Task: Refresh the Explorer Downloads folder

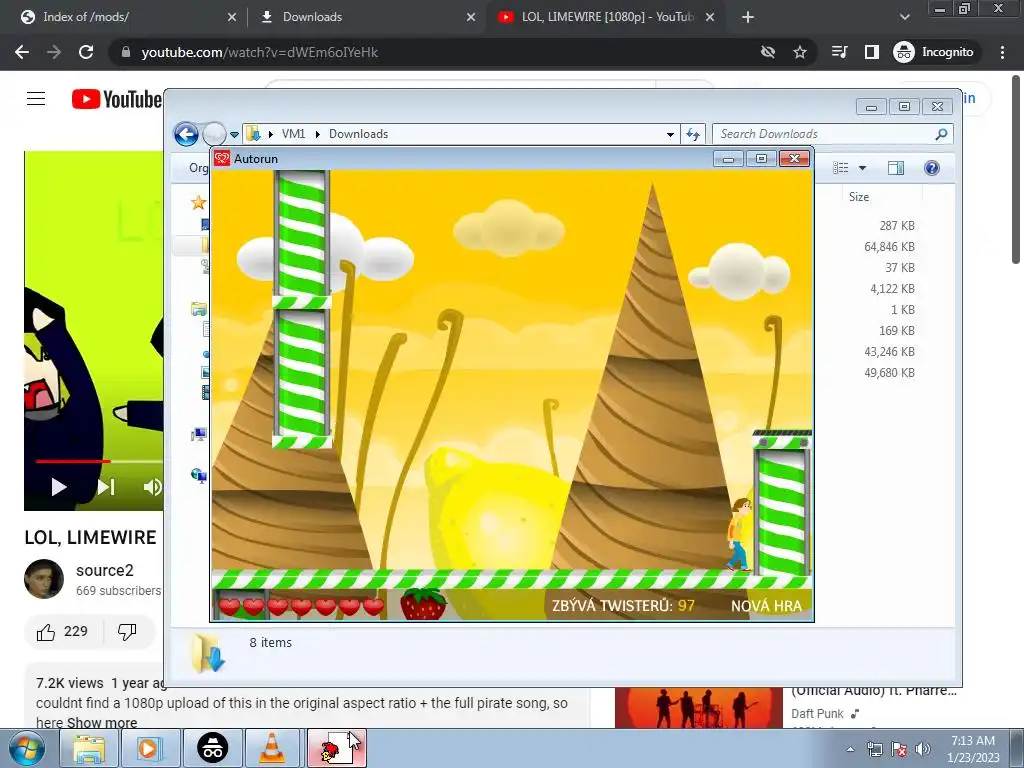Action: (693, 135)
